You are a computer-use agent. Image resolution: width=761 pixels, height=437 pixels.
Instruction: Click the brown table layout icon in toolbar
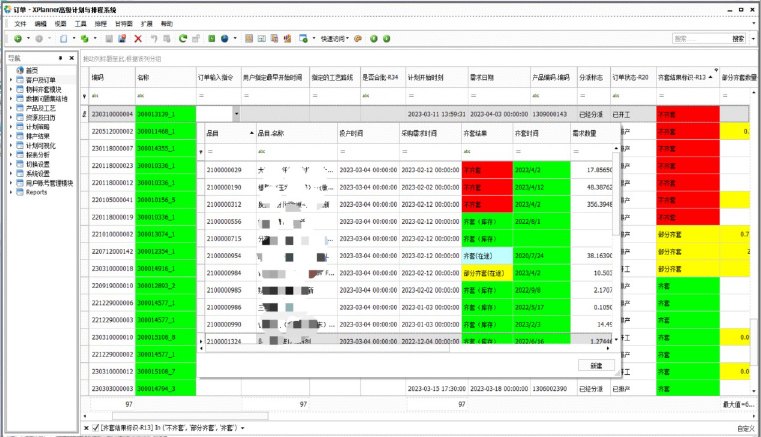click(249, 39)
